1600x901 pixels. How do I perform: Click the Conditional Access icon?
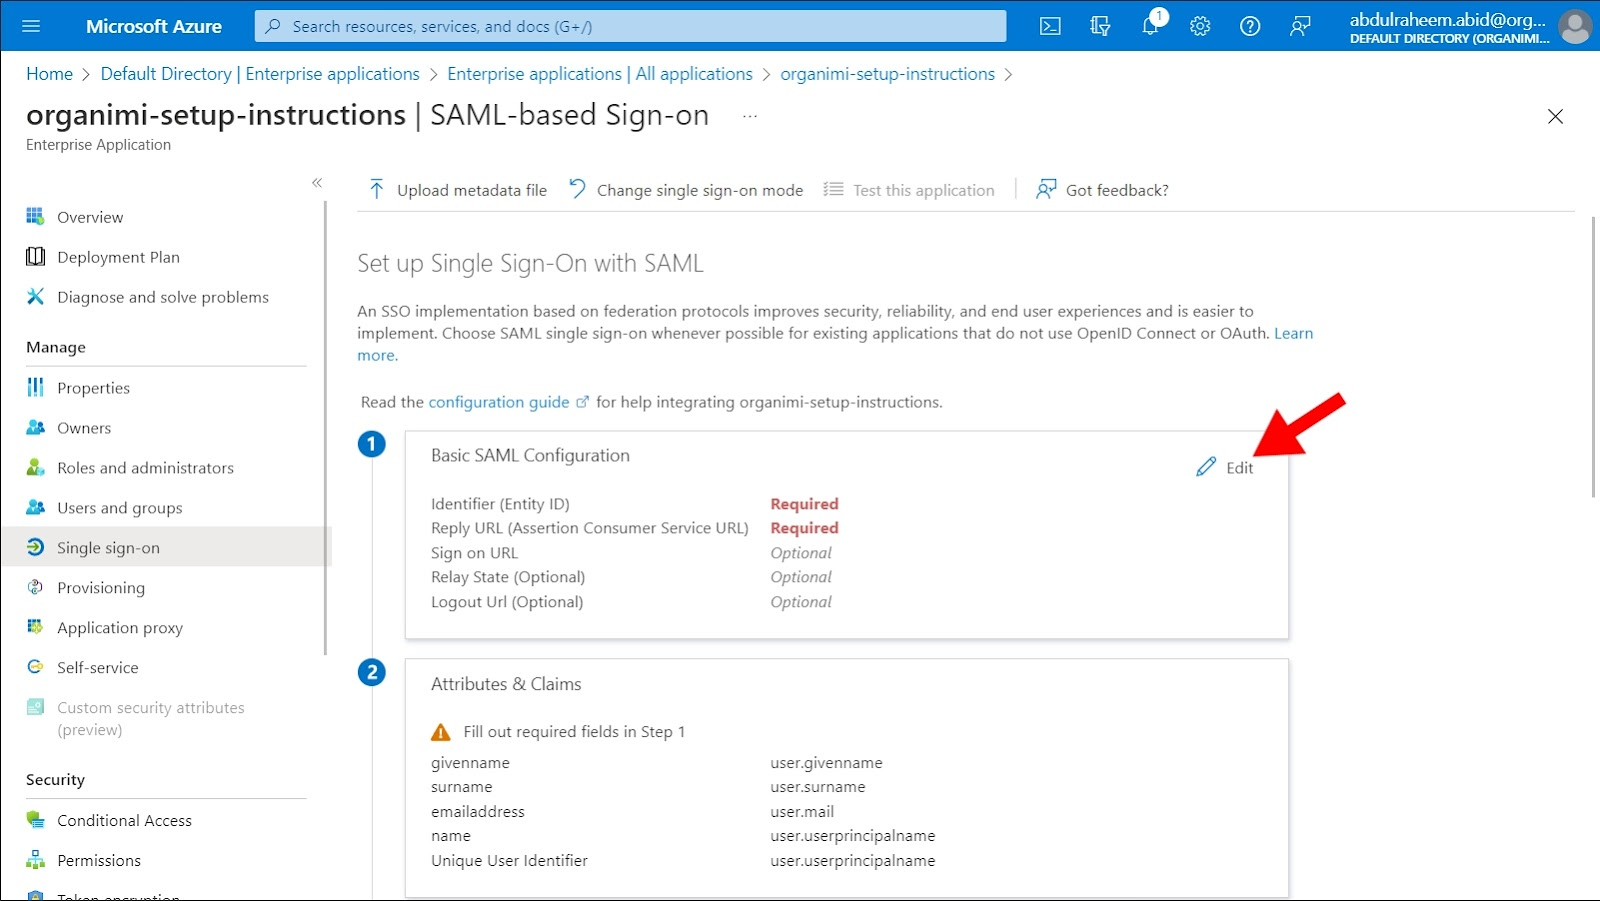pos(35,820)
